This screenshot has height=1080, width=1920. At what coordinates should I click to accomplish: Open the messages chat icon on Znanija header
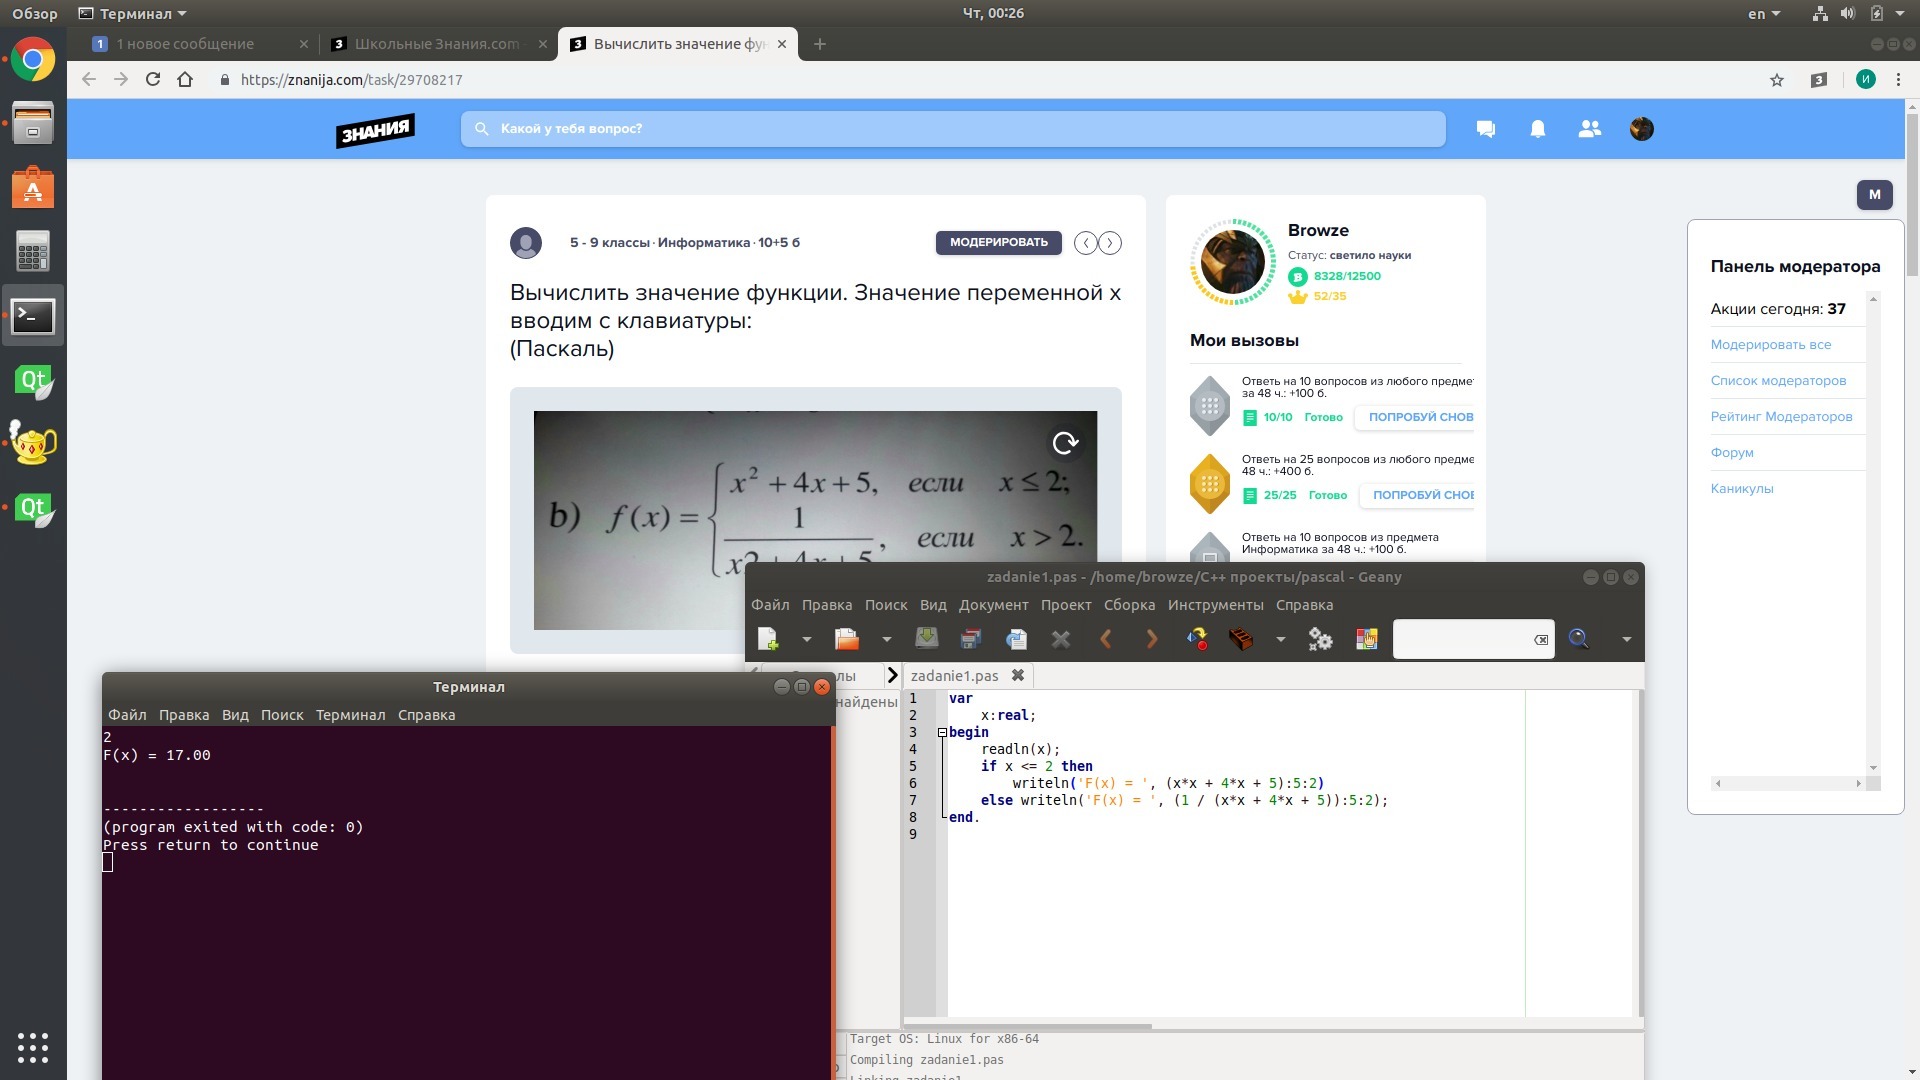pyautogui.click(x=1486, y=129)
